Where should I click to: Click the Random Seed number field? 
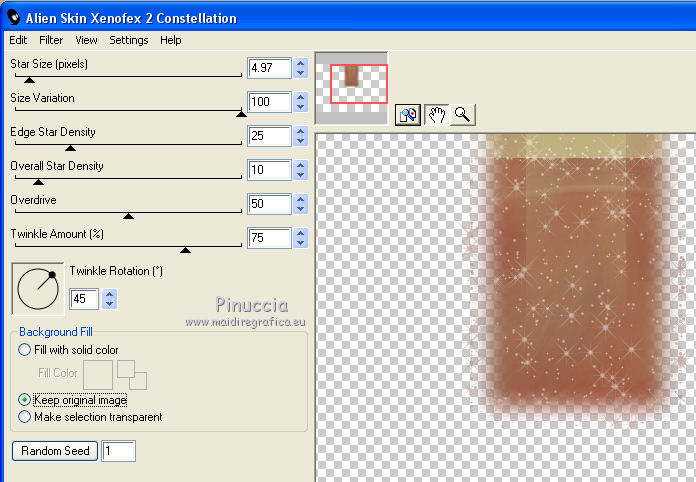point(118,451)
